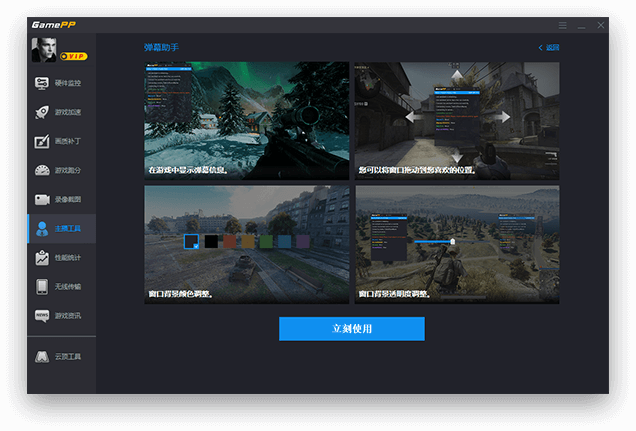This screenshot has width=636, height=431.
Task: View the 窗口背景颜色调整 preview image
Action: tap(247, 244)
